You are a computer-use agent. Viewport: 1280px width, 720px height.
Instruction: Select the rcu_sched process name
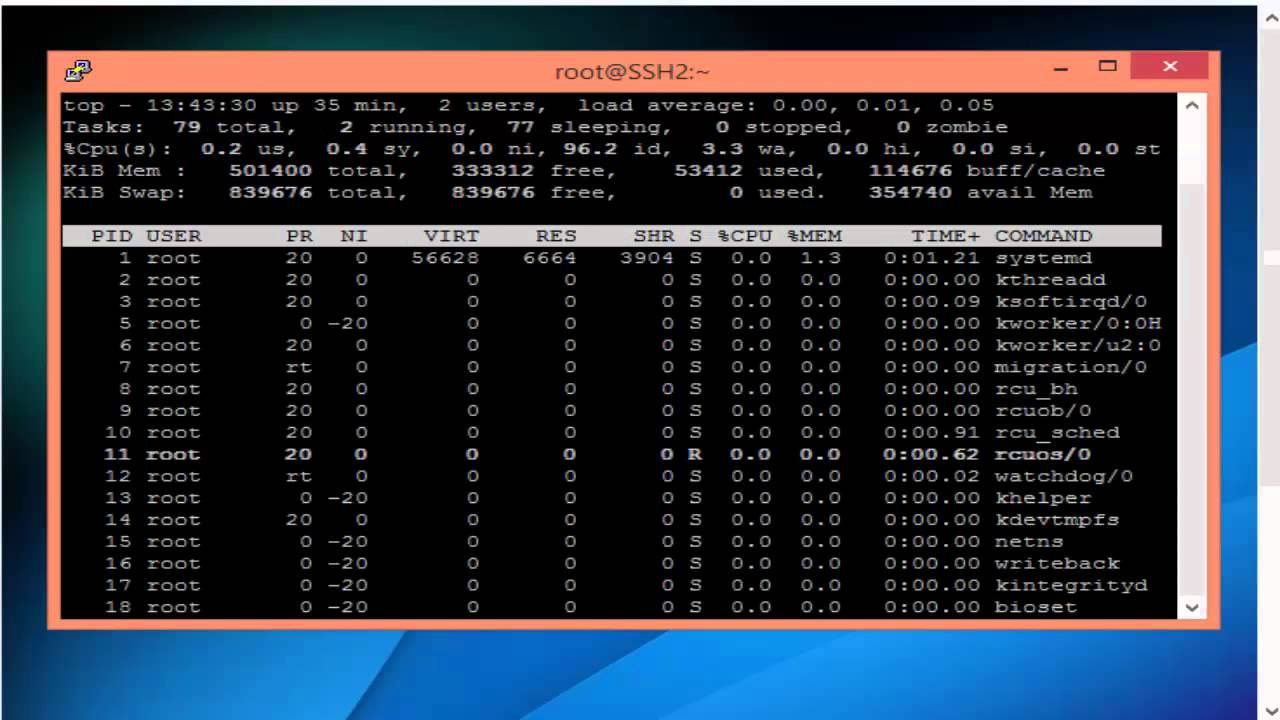(1057, 433)
